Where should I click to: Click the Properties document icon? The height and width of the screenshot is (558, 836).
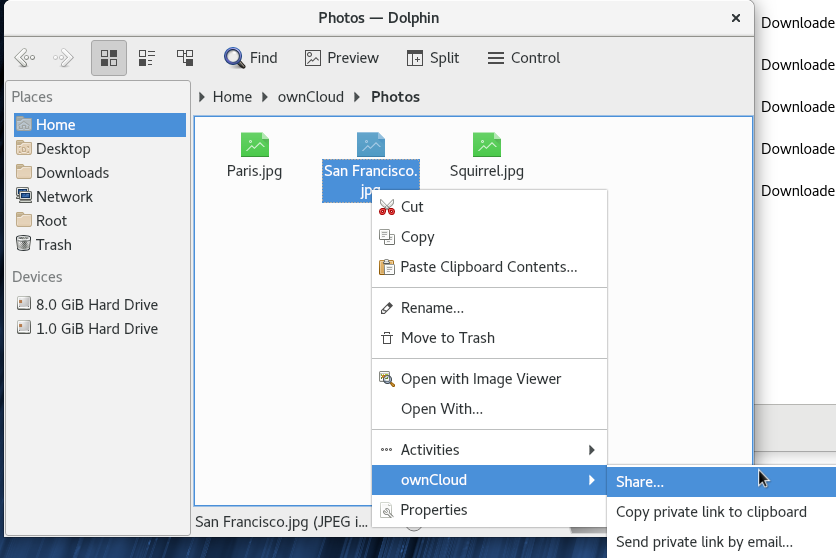coord(387,511)
